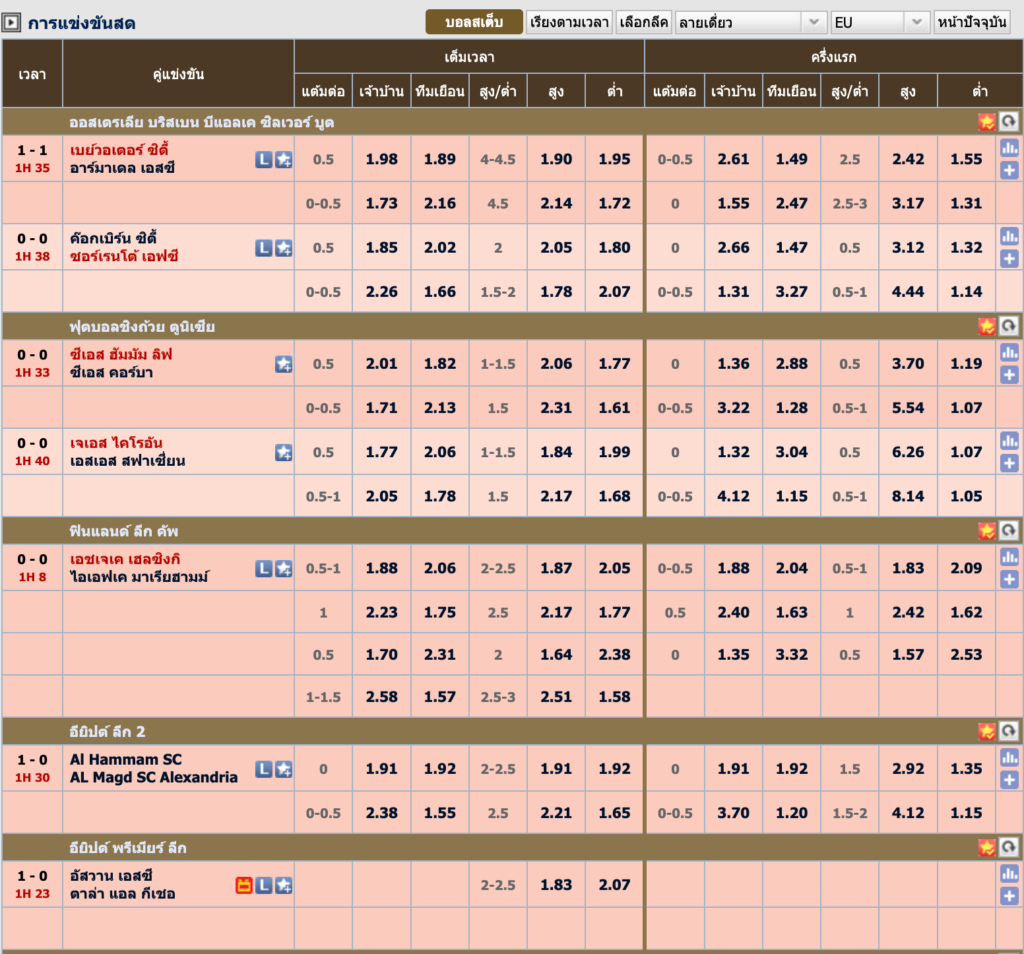Refresh the ฟินแลนด์ ลีก คัพ league section
The image size is (1024, 954).
[1008, 530]
